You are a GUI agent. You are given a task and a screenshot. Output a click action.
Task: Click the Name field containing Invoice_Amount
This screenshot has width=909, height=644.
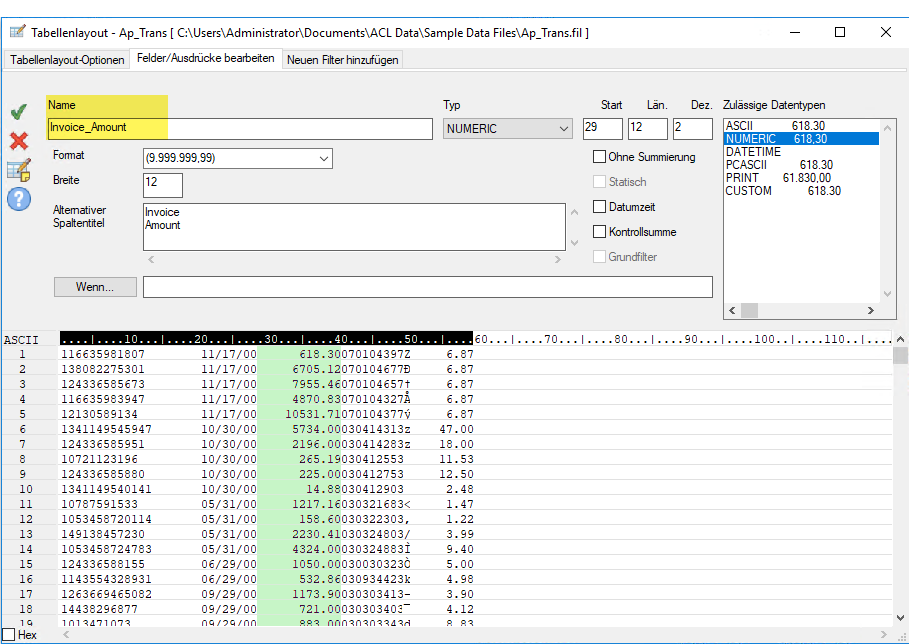pyautogui.click(x=239, y=128)
